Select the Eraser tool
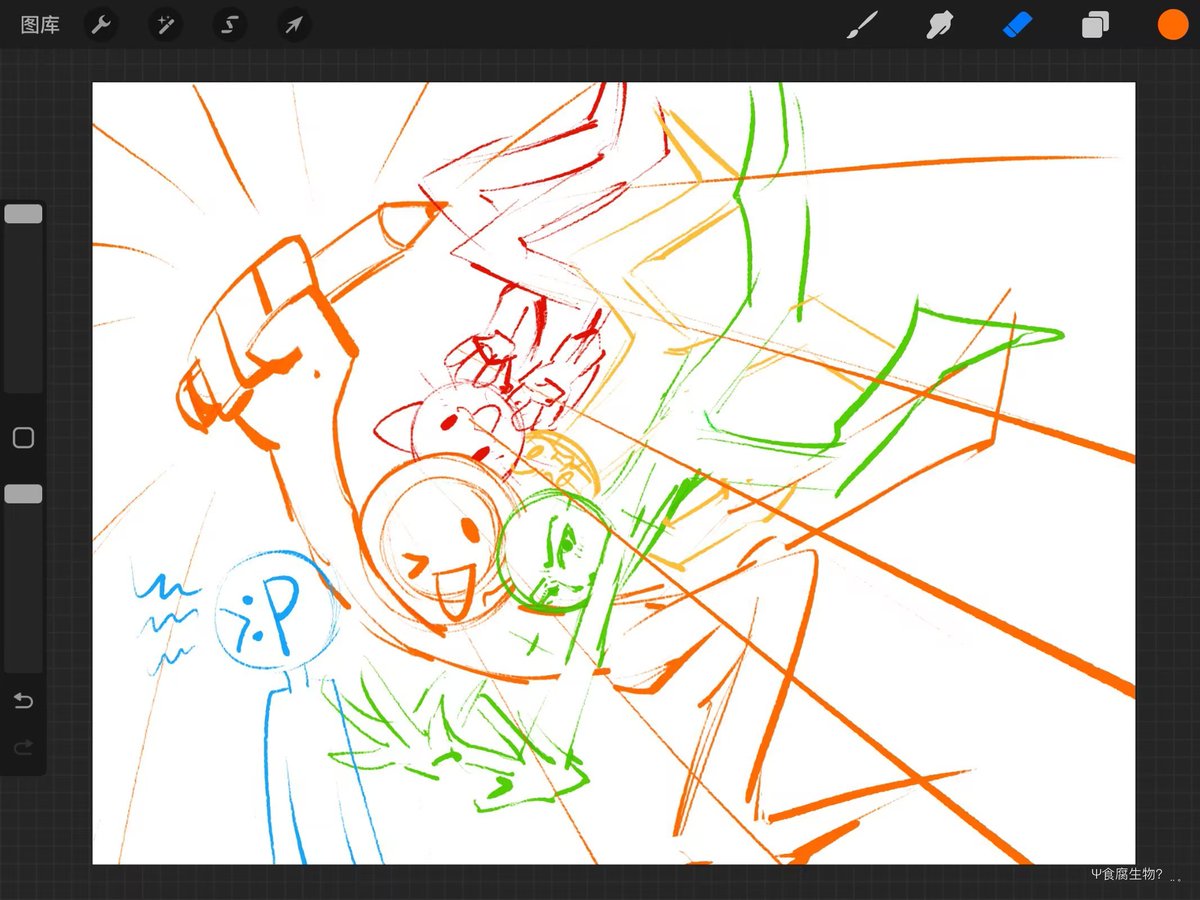1200x900 pixels. (1017, 24)
